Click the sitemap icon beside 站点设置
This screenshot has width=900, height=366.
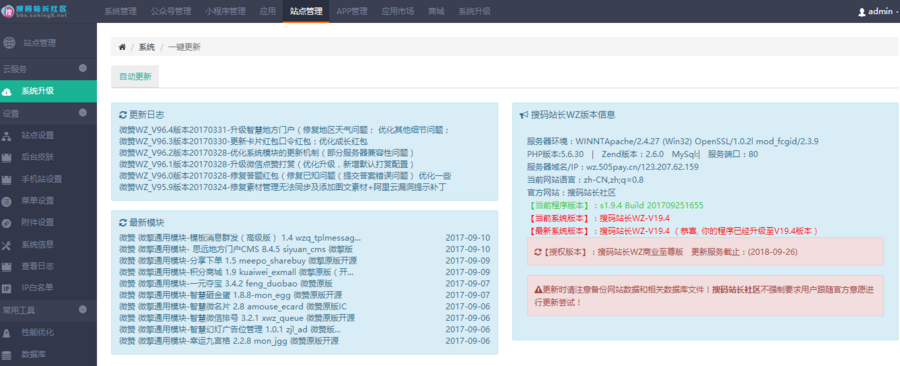[7, 136]
